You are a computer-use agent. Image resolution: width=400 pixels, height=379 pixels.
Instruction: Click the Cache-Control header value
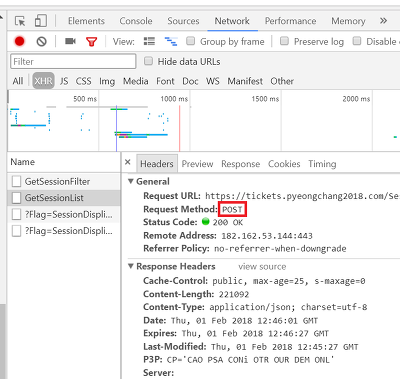click(x=289, y=281)
